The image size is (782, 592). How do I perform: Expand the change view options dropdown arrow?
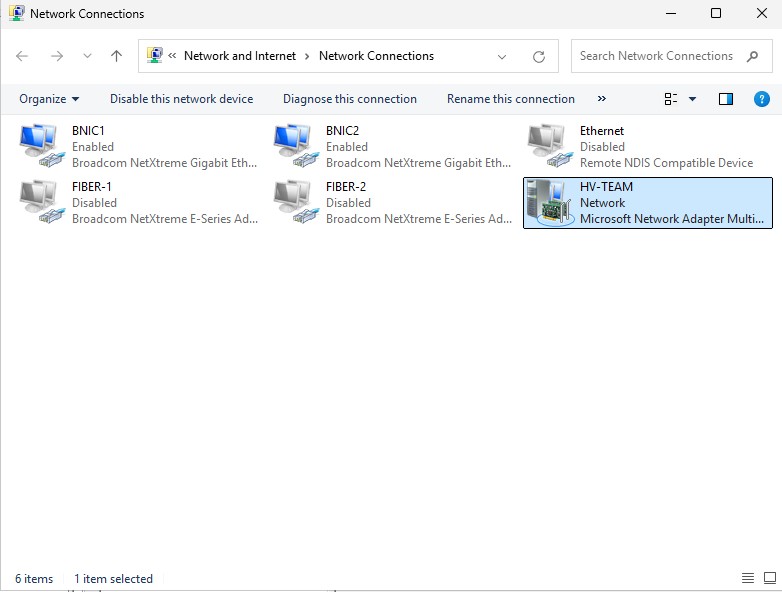[692, 99]
